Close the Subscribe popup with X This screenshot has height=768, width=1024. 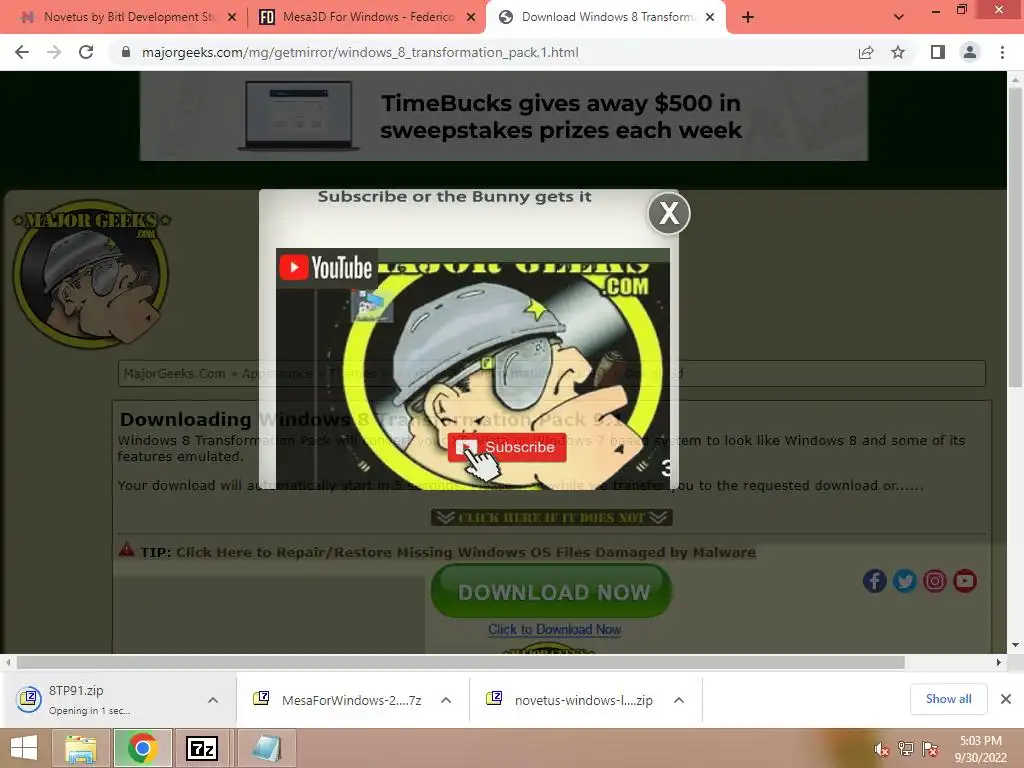tap(669, 213)
